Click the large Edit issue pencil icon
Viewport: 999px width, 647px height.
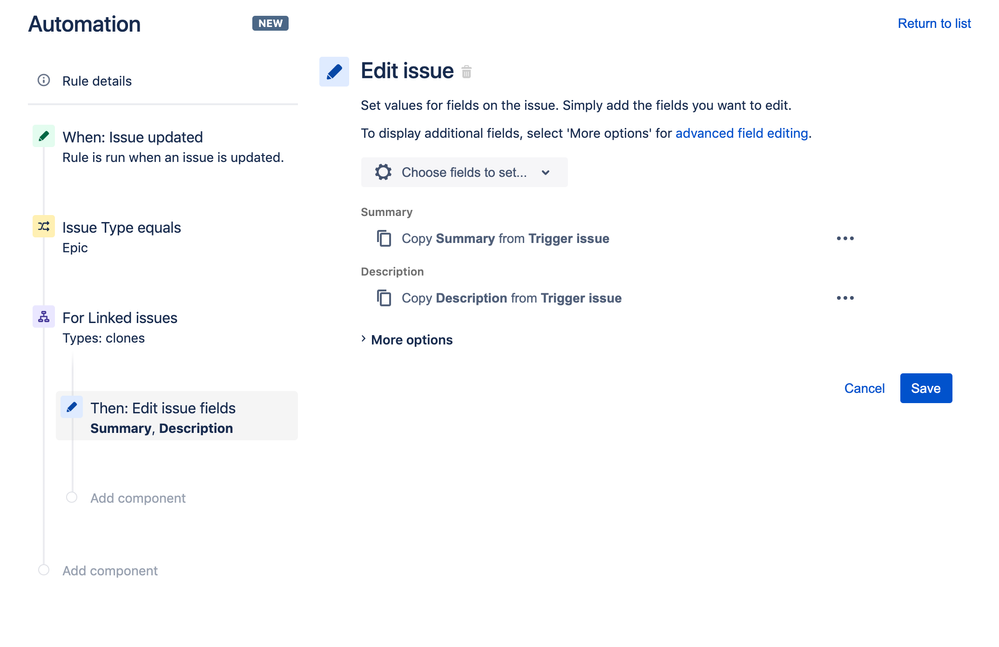click(x=334, y=71)
